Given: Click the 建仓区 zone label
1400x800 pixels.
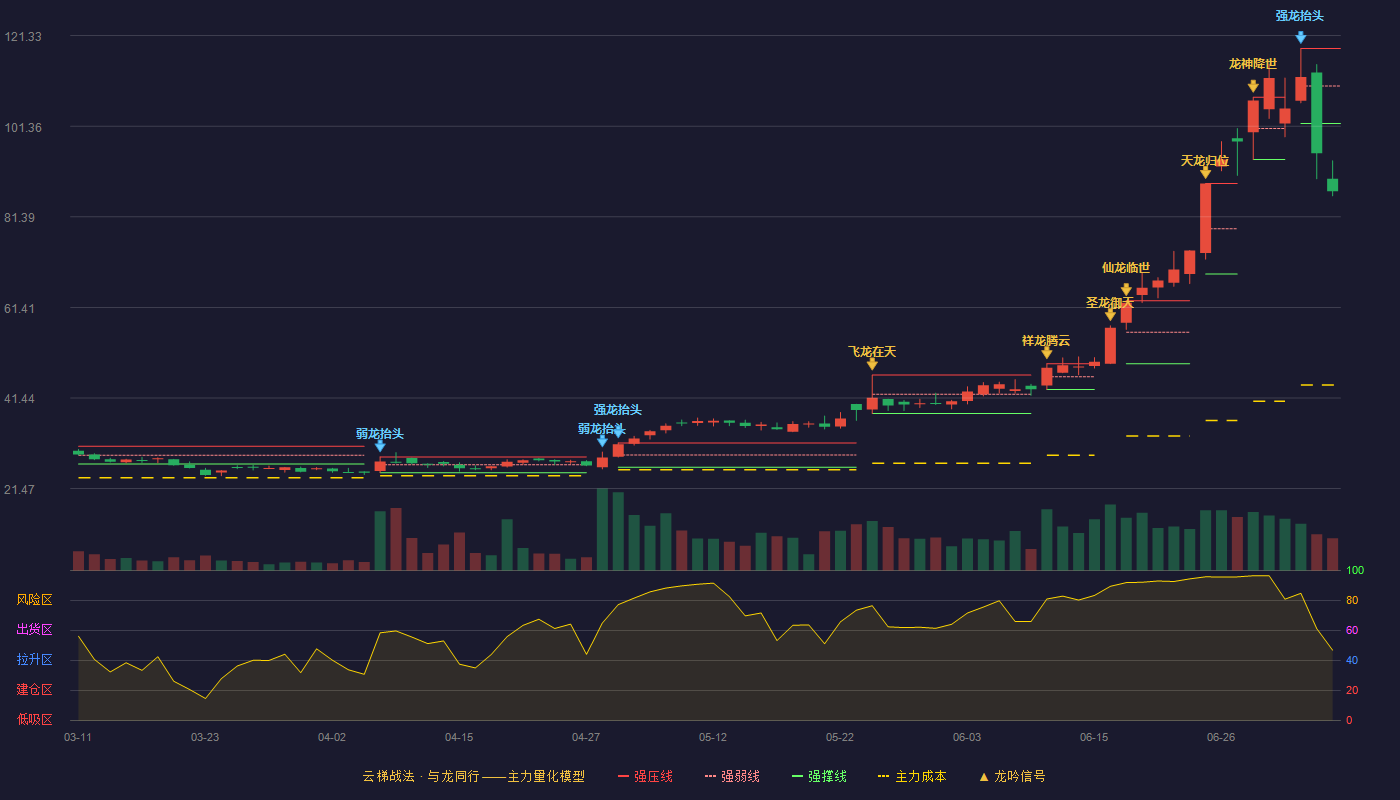Looking at the screenshot, I should pos(34,690).
